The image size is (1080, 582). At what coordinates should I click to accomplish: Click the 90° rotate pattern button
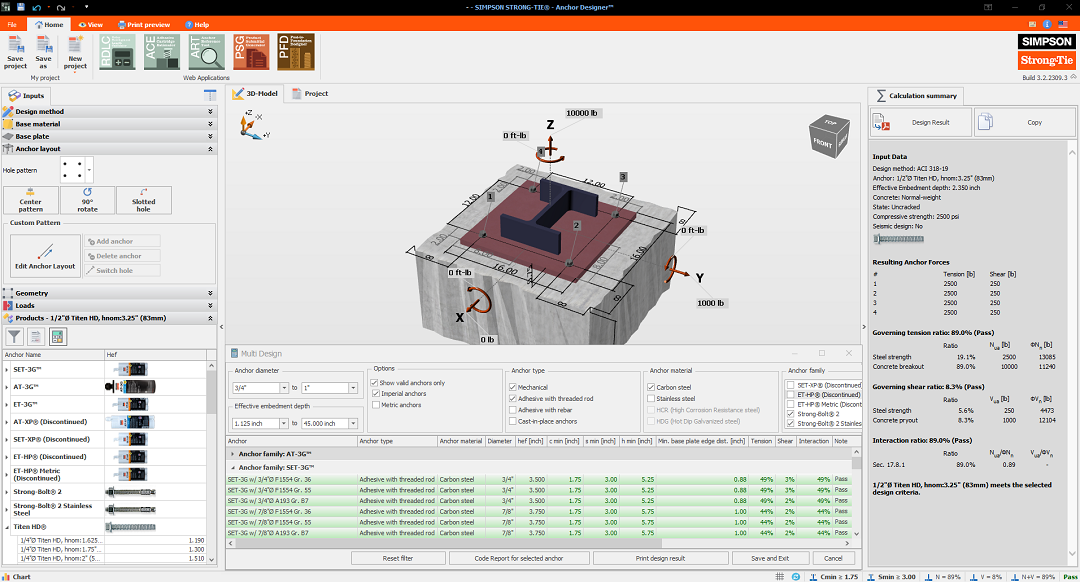tap(87, 199)
